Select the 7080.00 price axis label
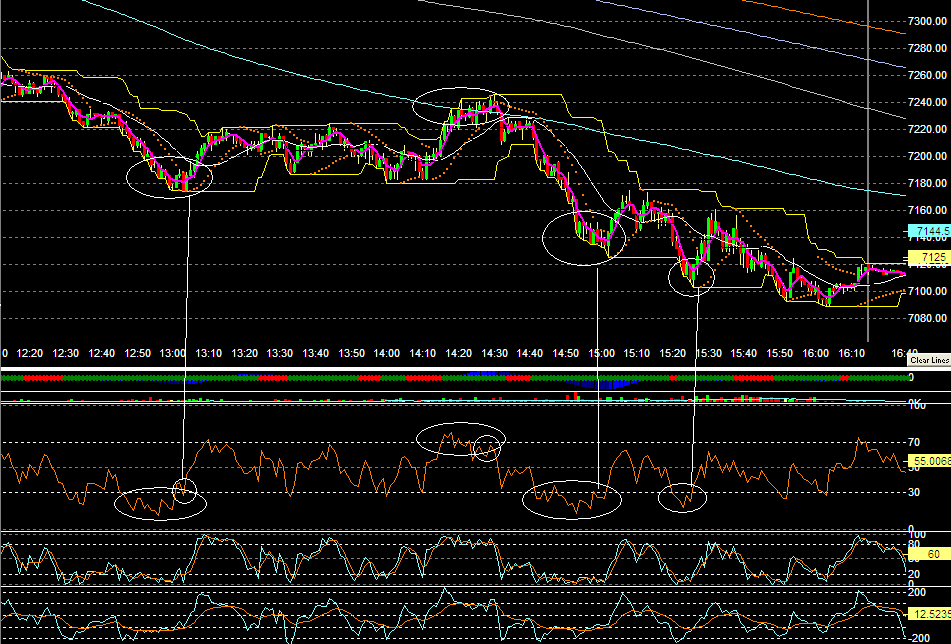Viewport: 951px width, 644px height. pos(927,318)
